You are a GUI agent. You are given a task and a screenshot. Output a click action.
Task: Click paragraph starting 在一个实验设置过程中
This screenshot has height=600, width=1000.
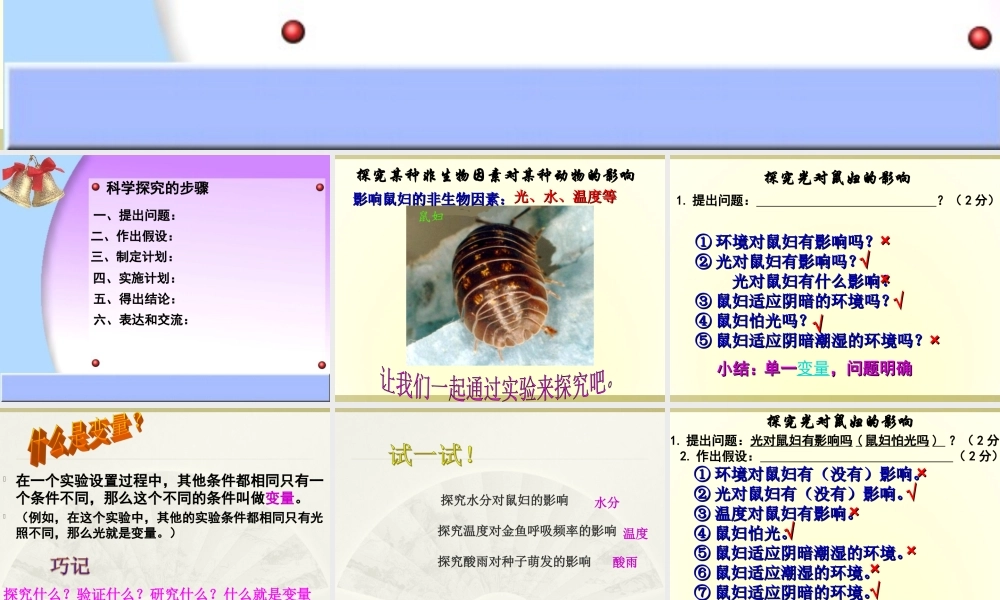point(170,489)
